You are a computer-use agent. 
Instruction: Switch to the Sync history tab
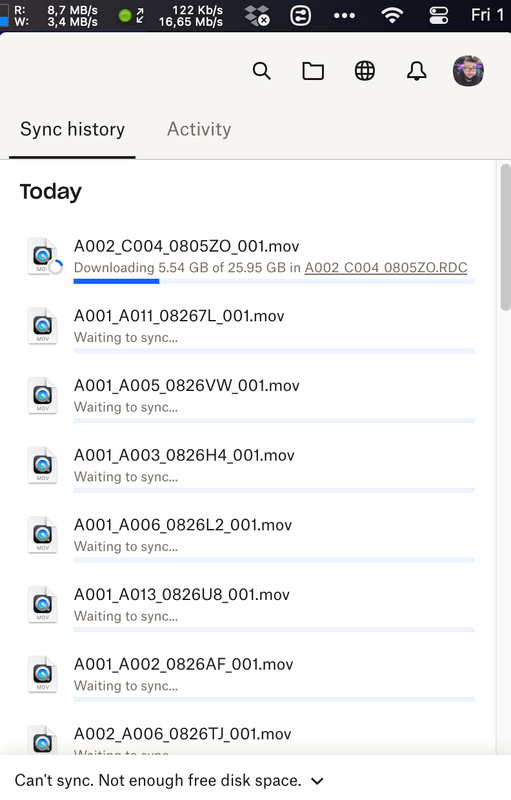pos(72,130)
